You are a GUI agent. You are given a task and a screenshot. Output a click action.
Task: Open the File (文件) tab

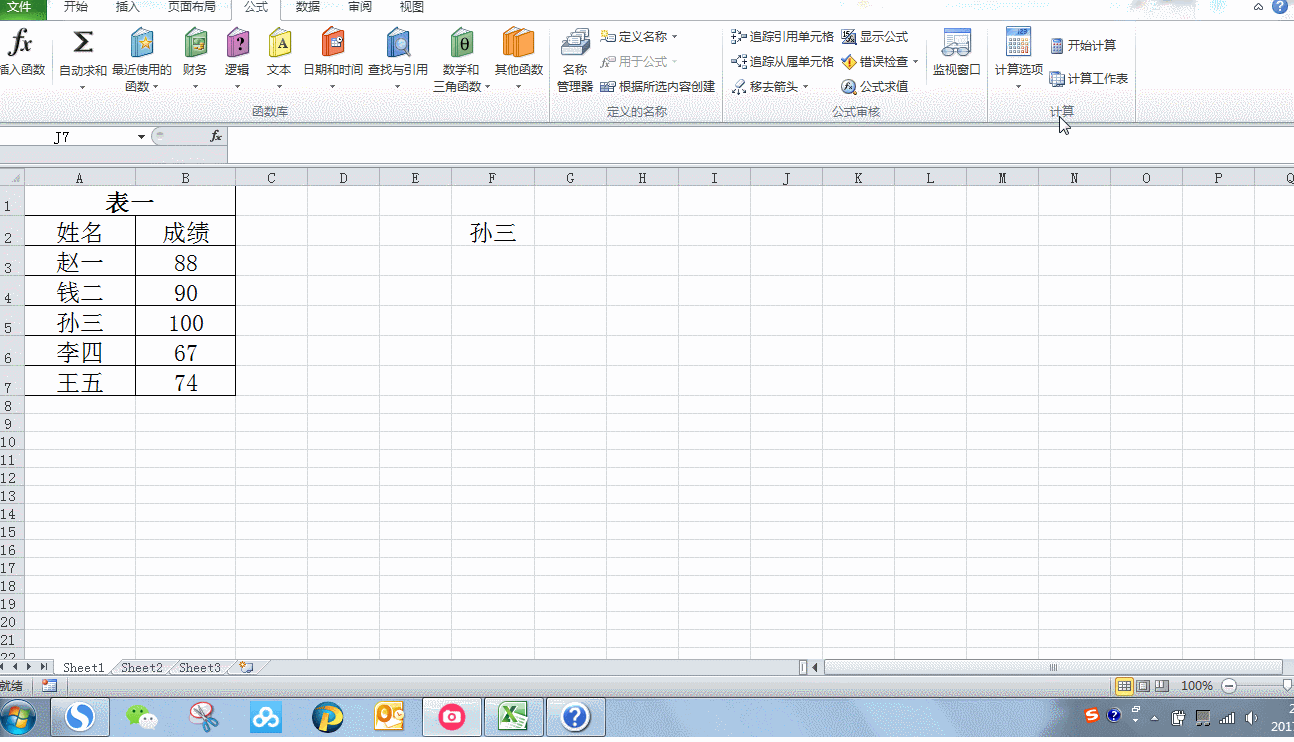point(20,7)
